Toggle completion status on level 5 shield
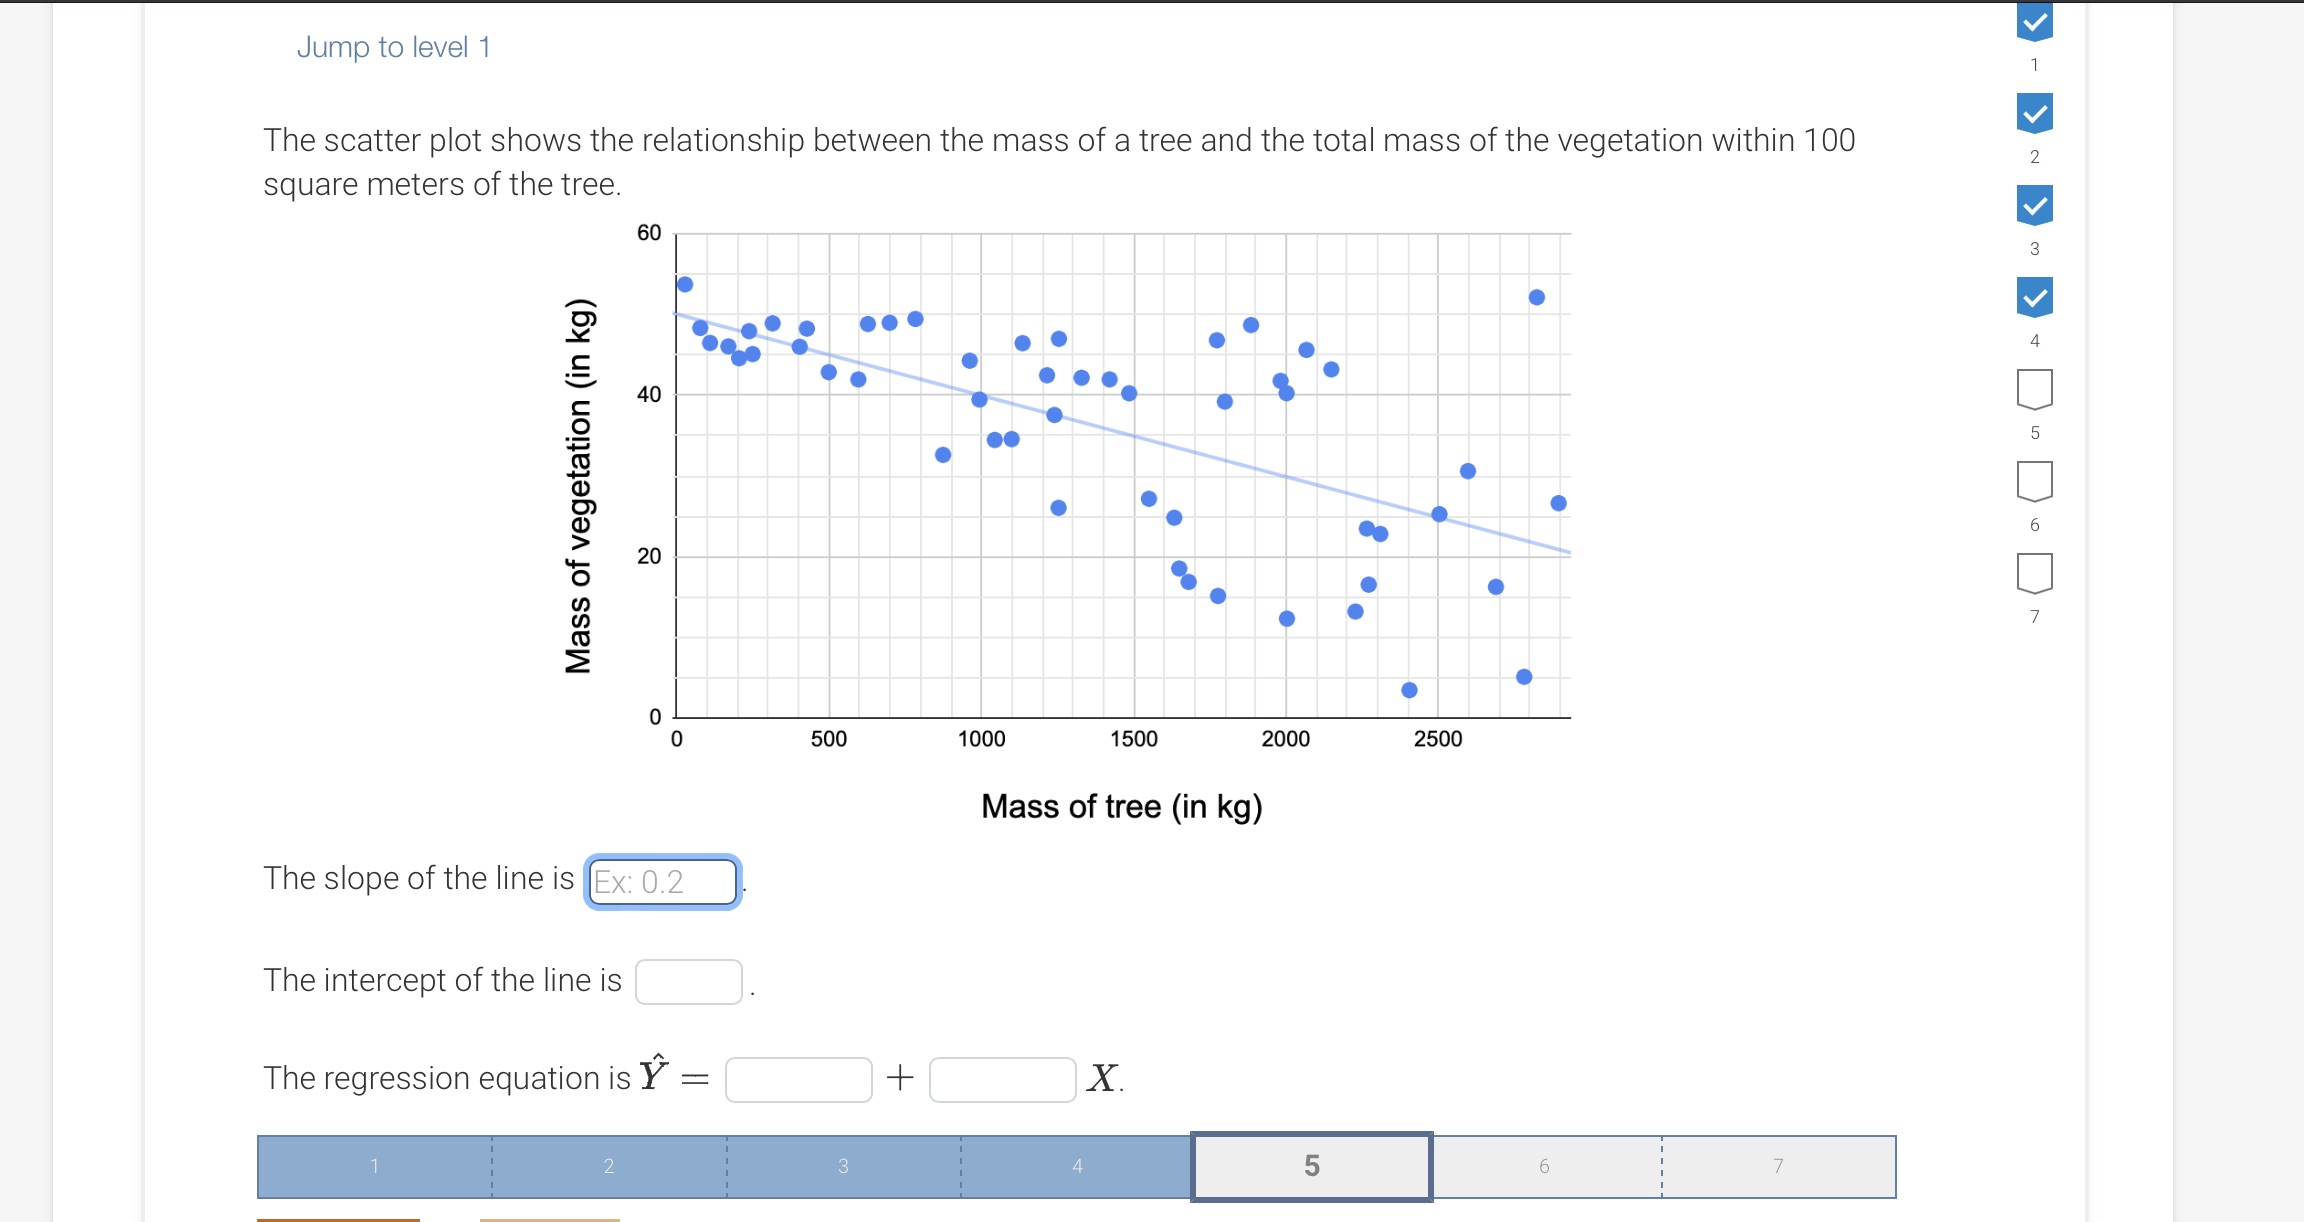Viewport: 2304px width, 1222px height. coord(2035,390)
